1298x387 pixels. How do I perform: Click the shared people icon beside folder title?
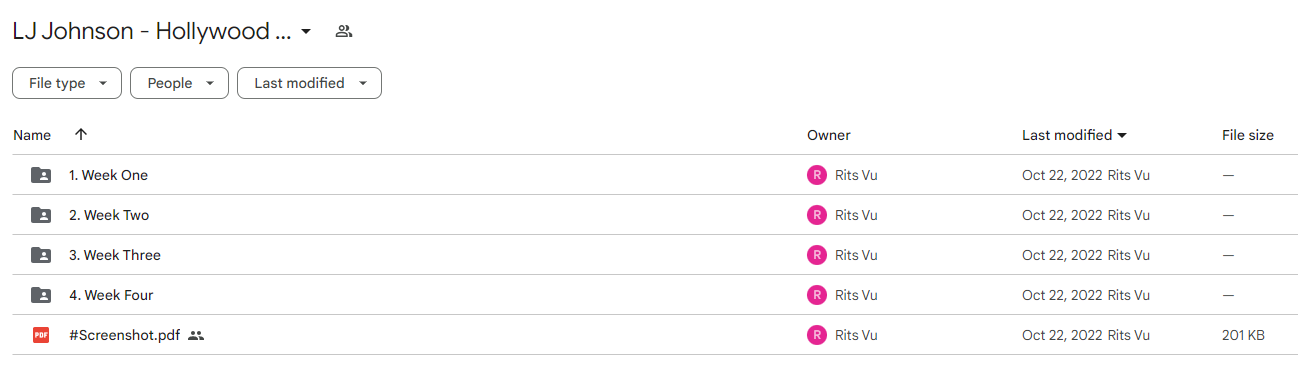pos(344,31)
